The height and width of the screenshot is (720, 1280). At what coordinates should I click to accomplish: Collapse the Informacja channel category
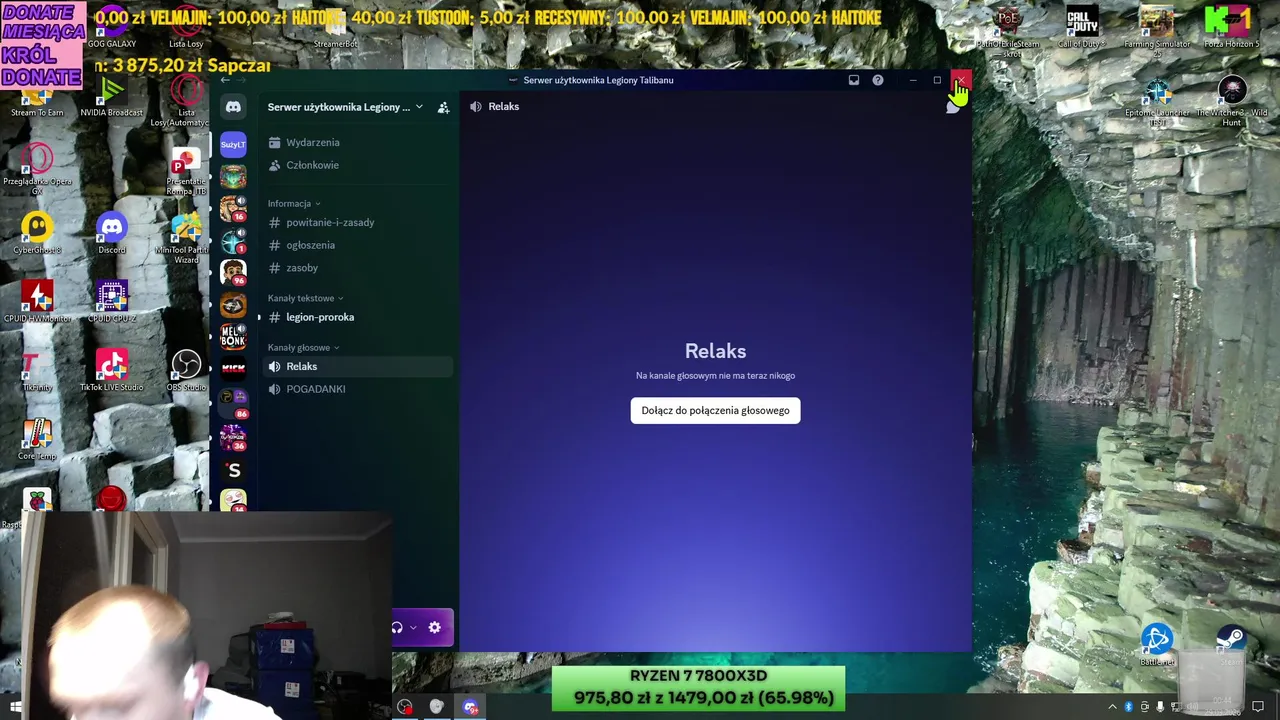click(294, 203)
